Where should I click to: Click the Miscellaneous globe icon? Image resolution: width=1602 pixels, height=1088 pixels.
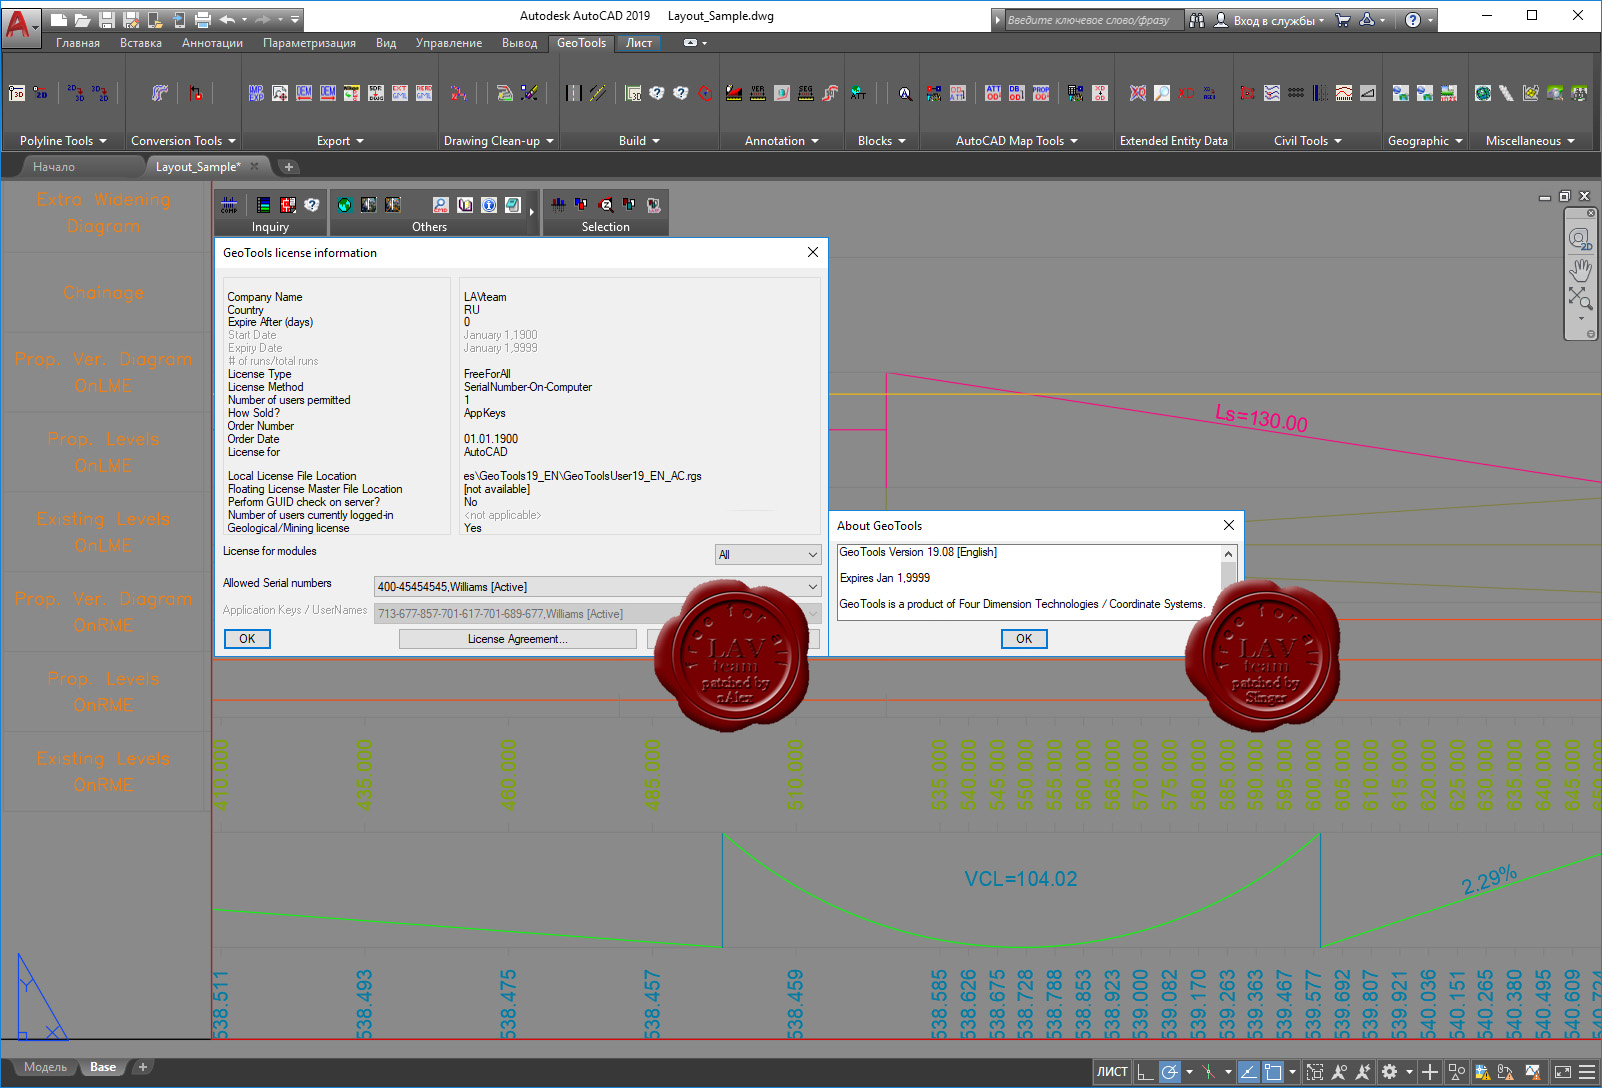(x=1483, y=93)
